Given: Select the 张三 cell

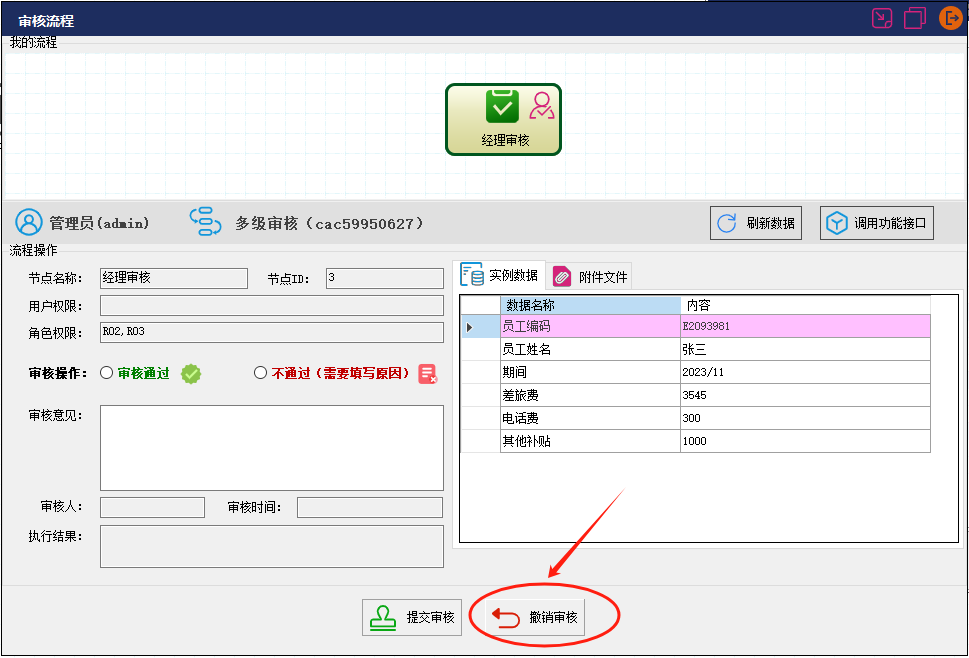Looking at the screenshot, I should (805, 349).
